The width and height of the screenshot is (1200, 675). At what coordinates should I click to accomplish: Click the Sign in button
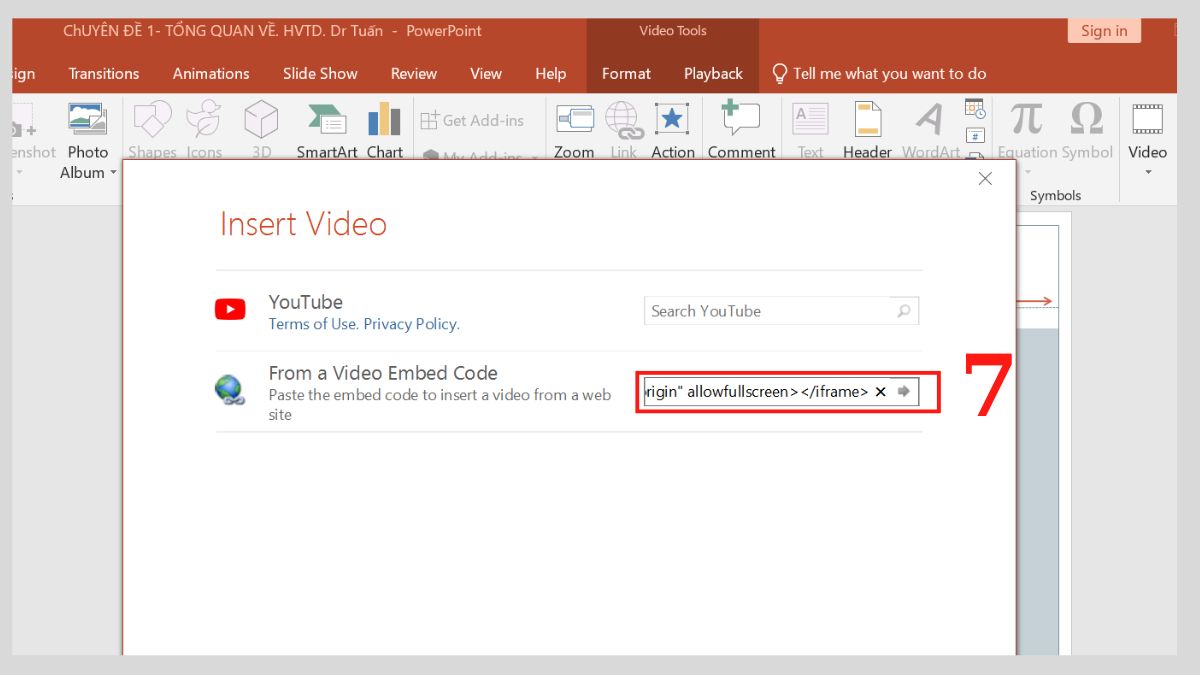pyautogui.click(x=1104, y=30)
